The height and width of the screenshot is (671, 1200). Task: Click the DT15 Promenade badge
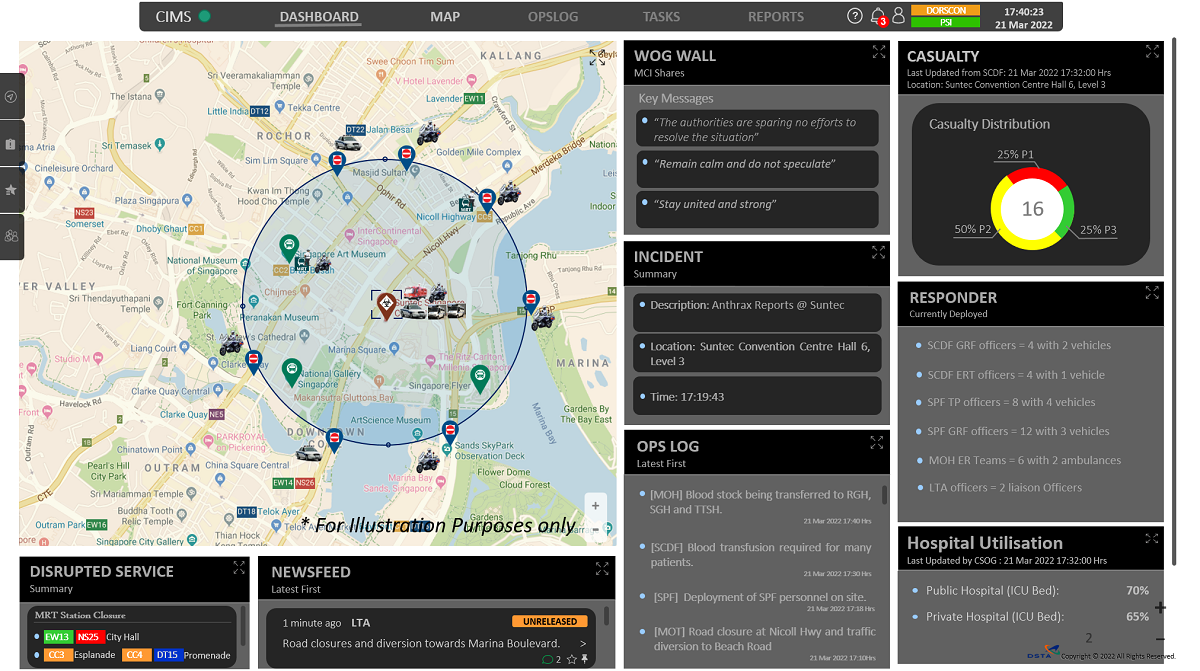(x=167, y=656)
